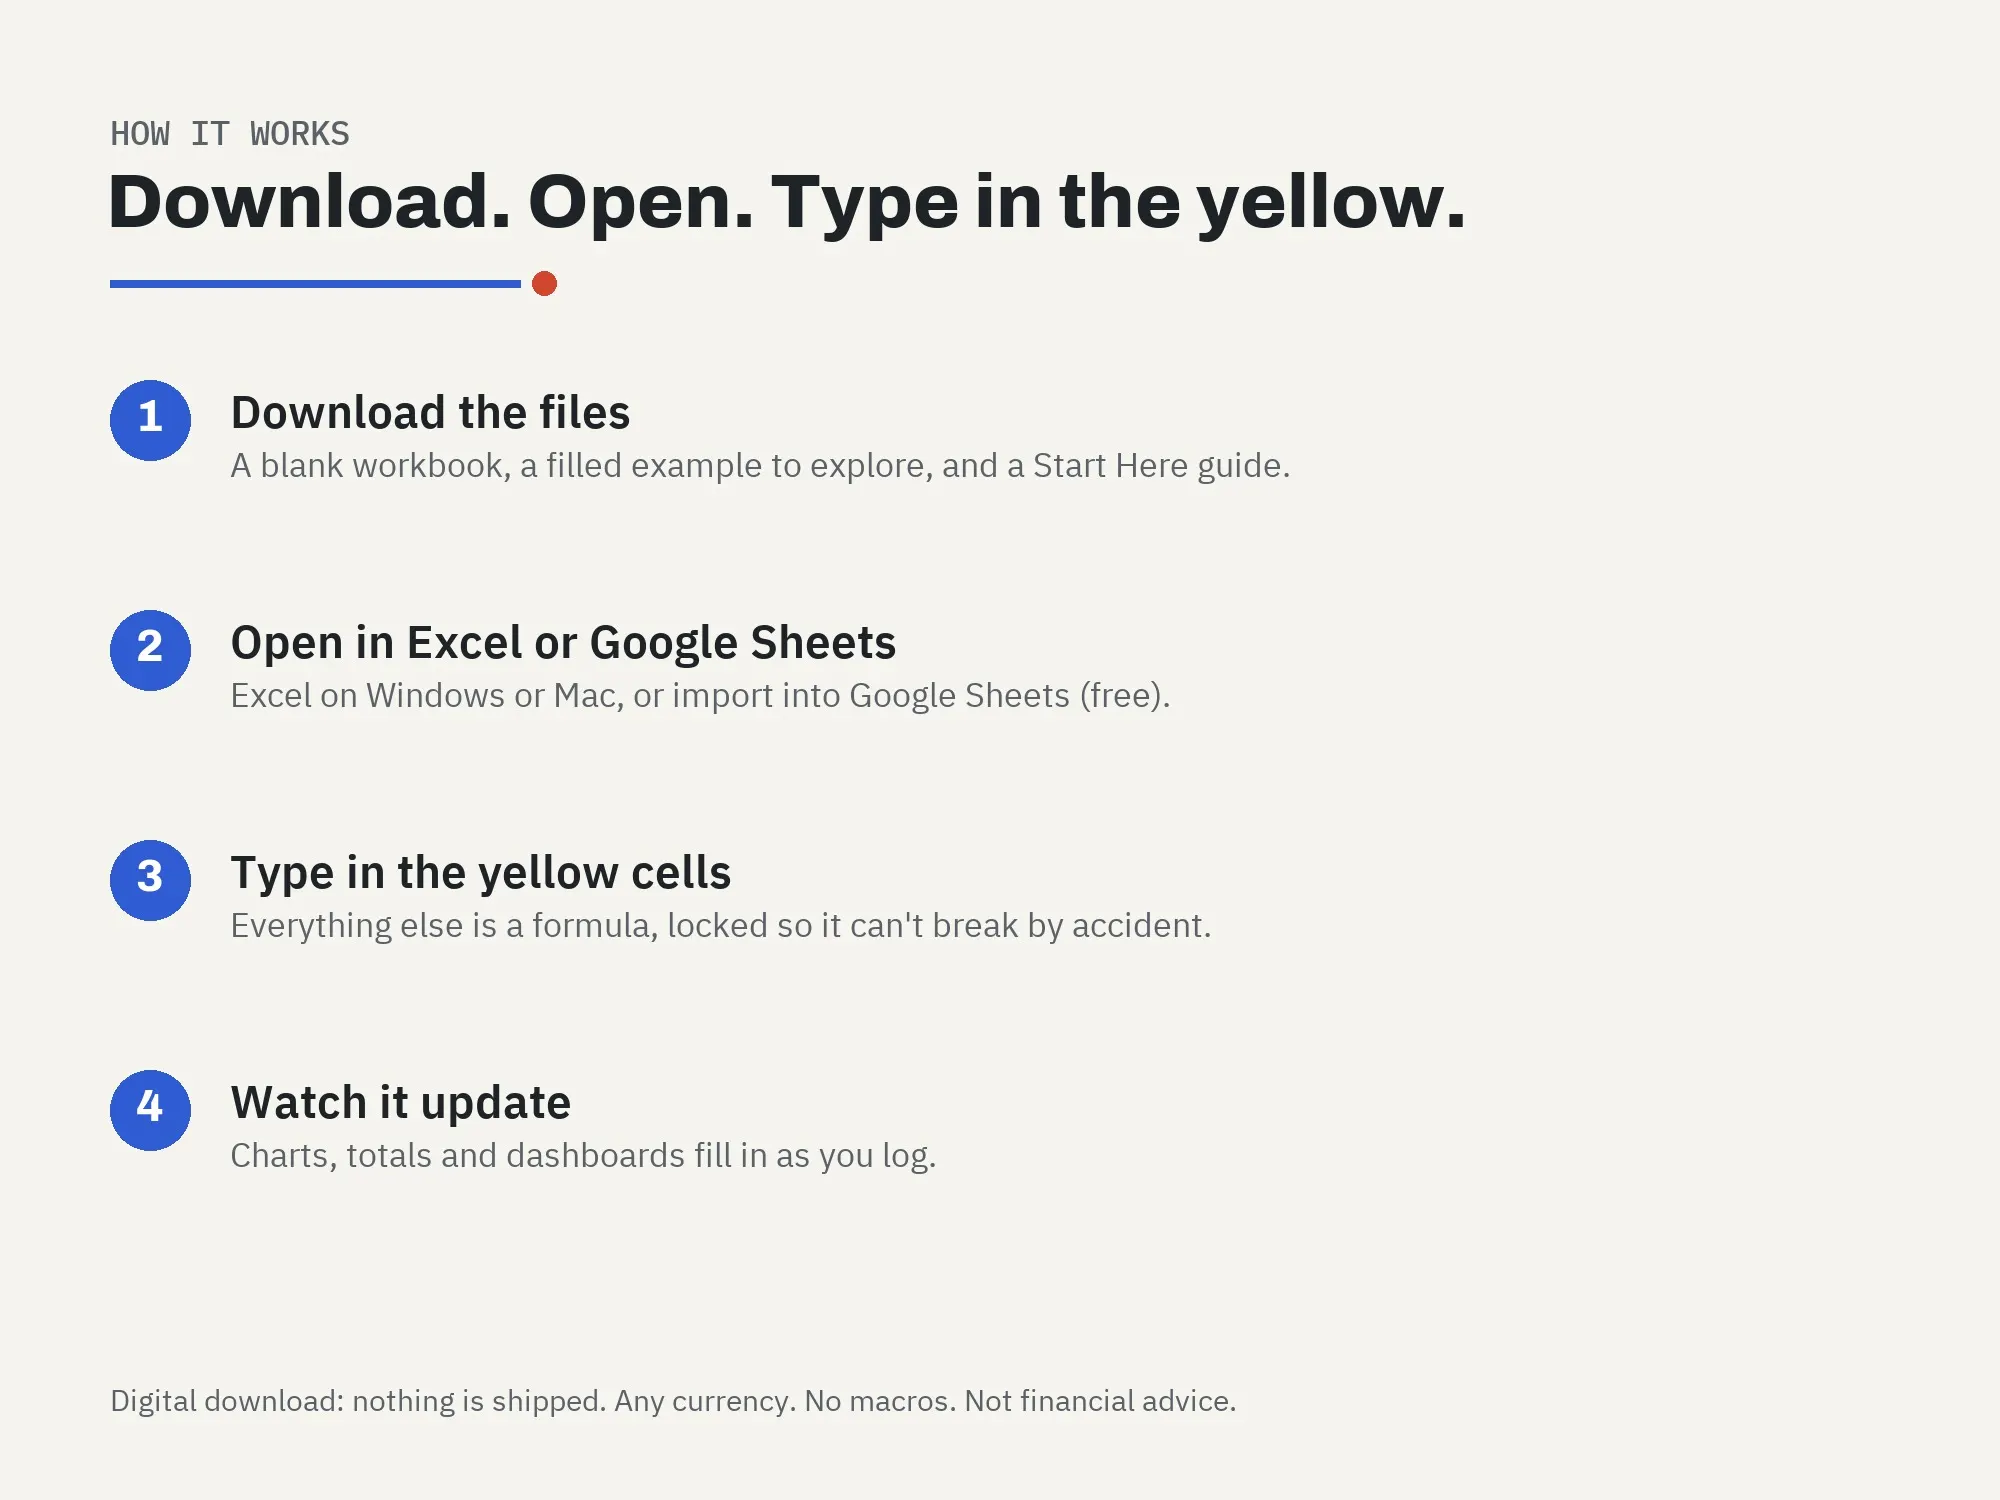Select the 'Open in Excel or Google Sheets' heading
Image resolution: width=2000 pixels, height=1500 pixels.
pos(563,643)
